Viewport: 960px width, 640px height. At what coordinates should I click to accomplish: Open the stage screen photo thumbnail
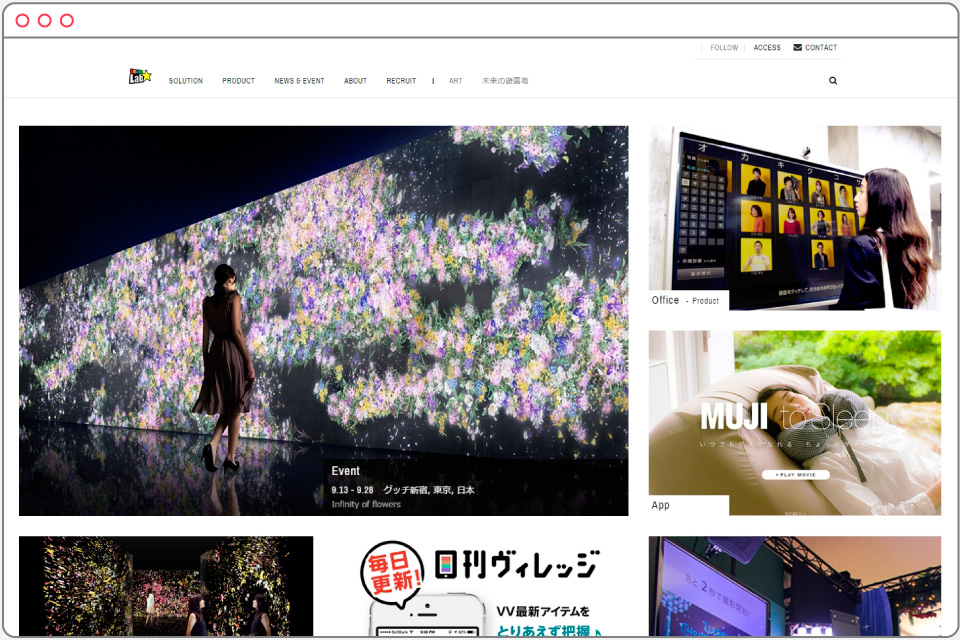(795, 586)
